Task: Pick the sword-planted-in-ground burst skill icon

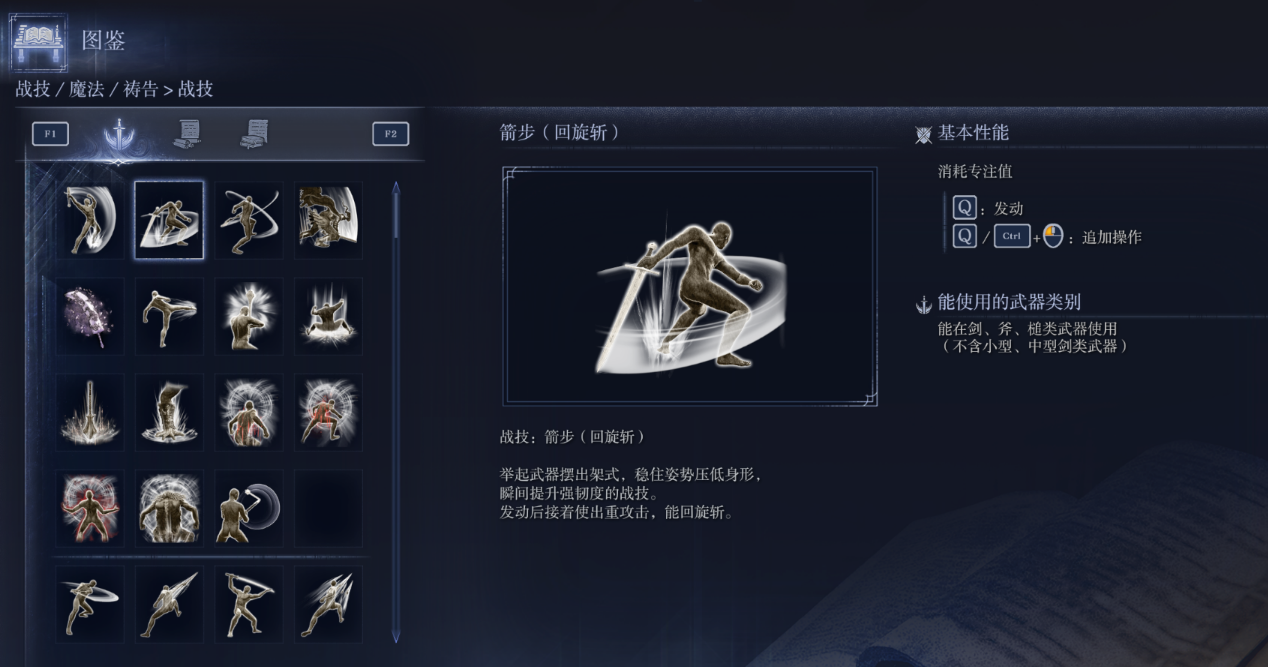Action: pyautogui.click(x=89, y=413)
